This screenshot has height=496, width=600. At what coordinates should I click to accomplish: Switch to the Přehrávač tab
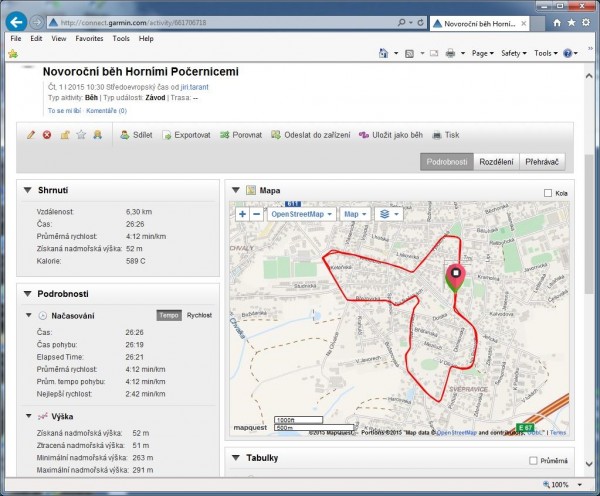click(x=542, y=162)
